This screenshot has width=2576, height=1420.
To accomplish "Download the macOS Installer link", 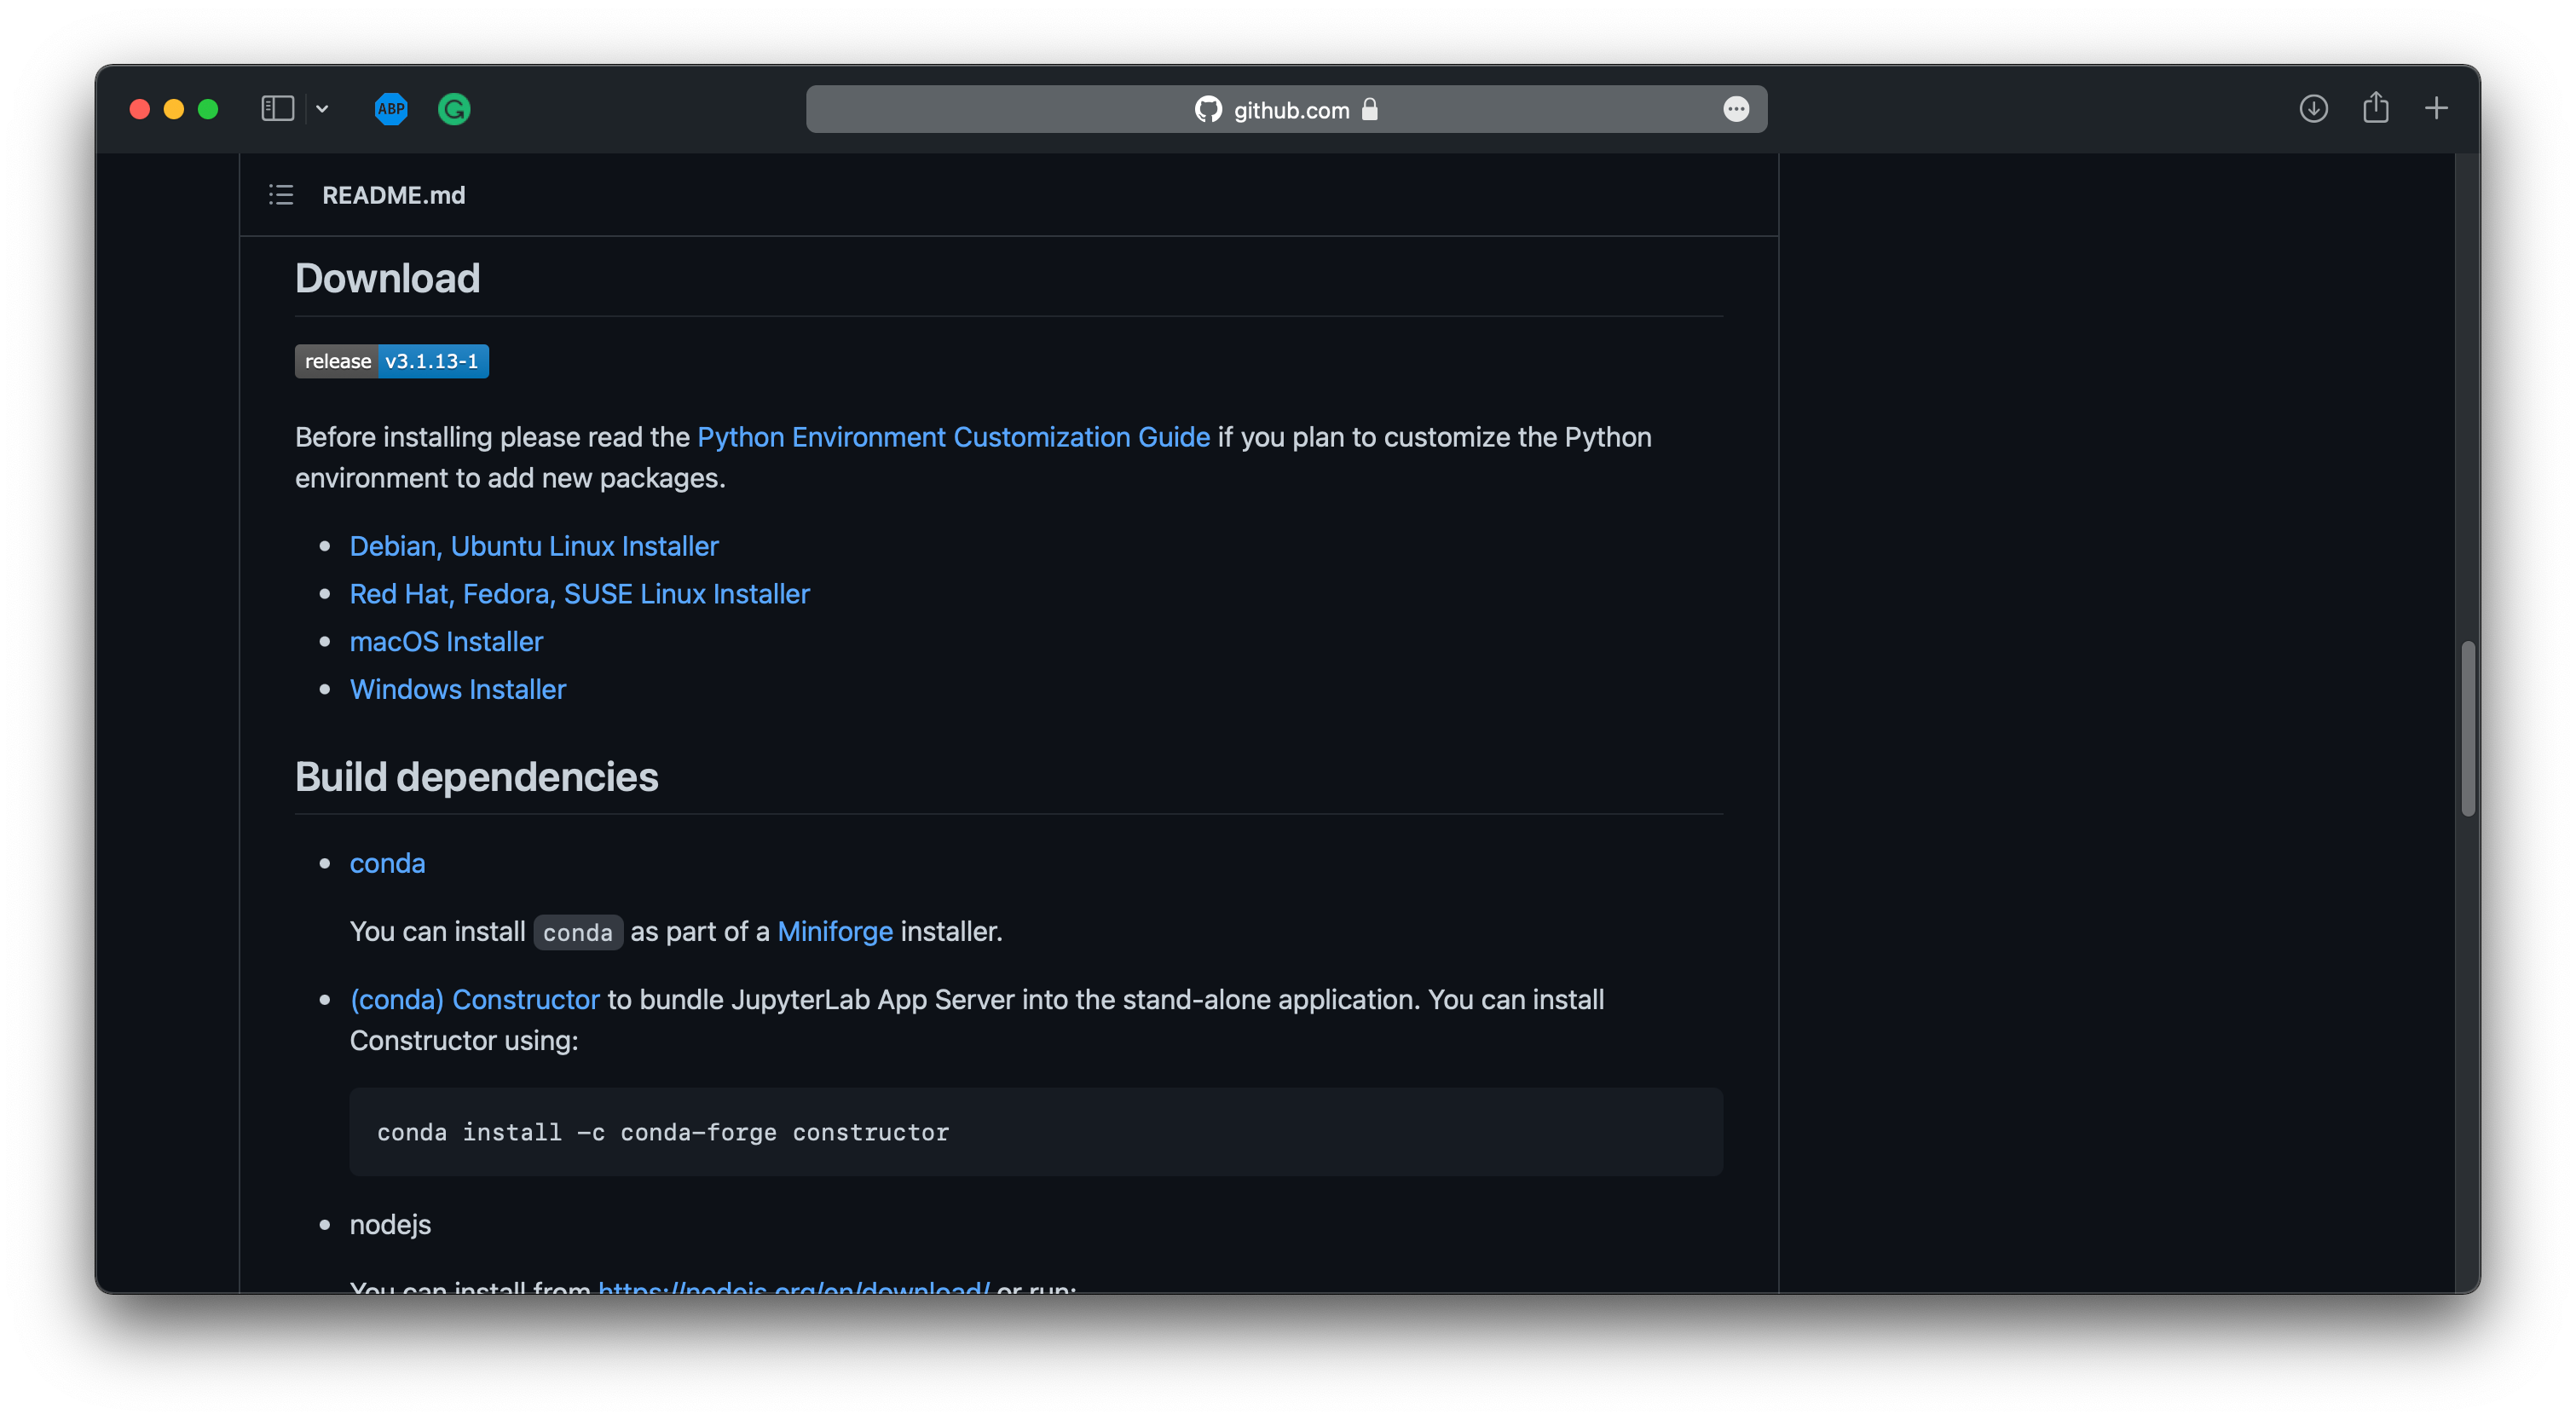I will coord(446,642).
